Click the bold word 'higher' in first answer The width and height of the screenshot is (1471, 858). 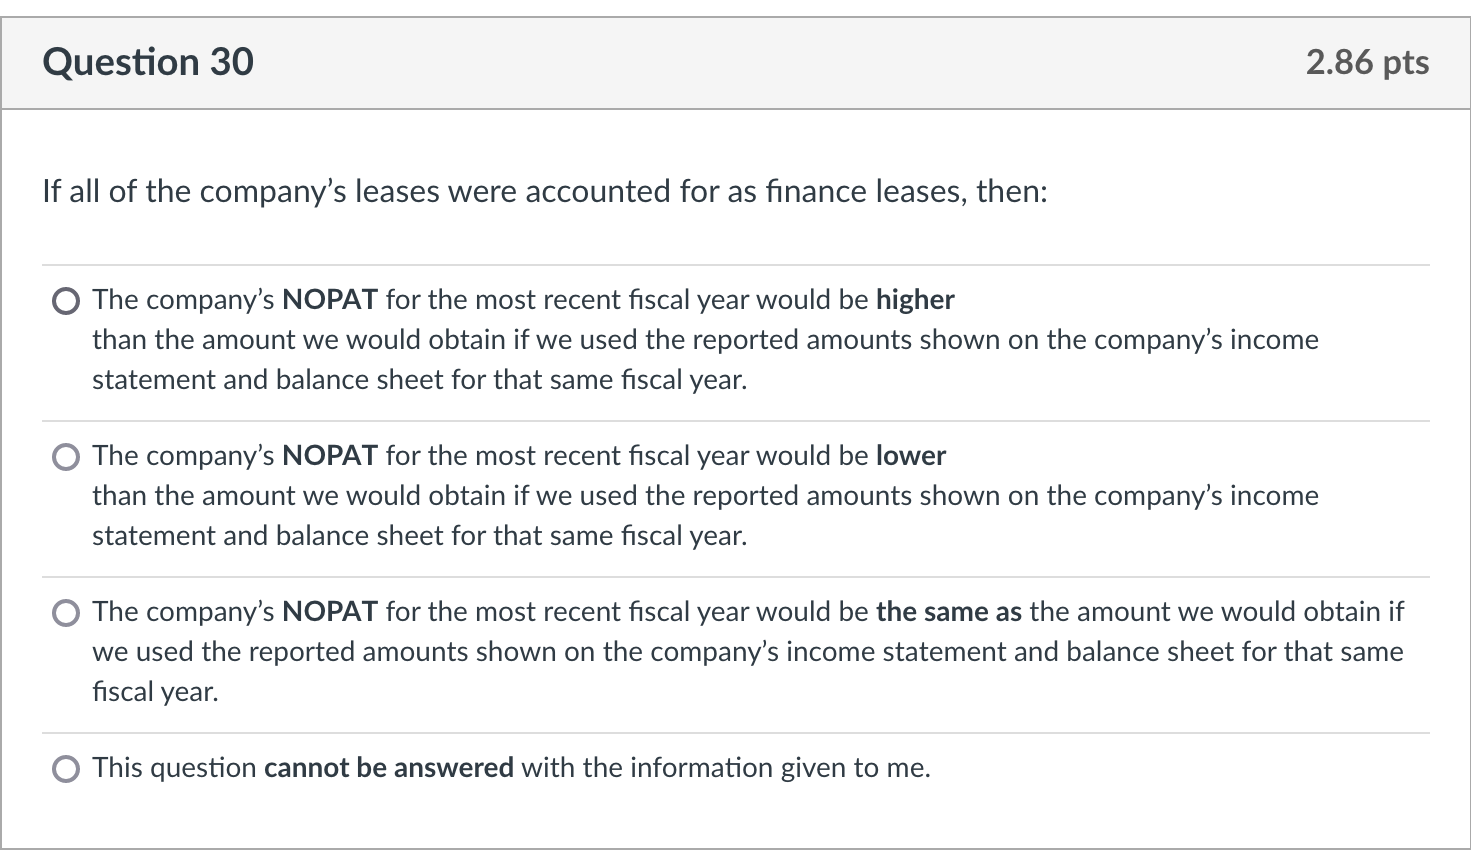[915, 300]
